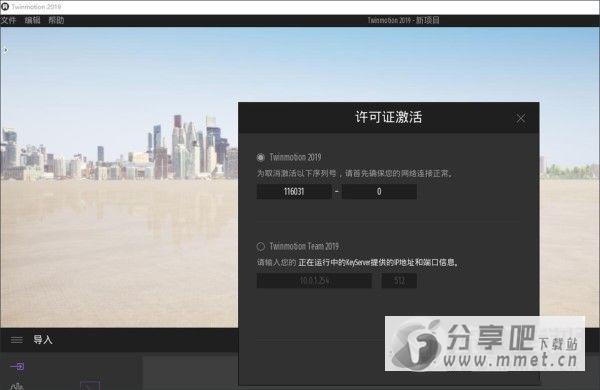Click the Twinmotion app icon in title bar
Viewport: 600px width, 390px height.
click(x=5, y=7)
